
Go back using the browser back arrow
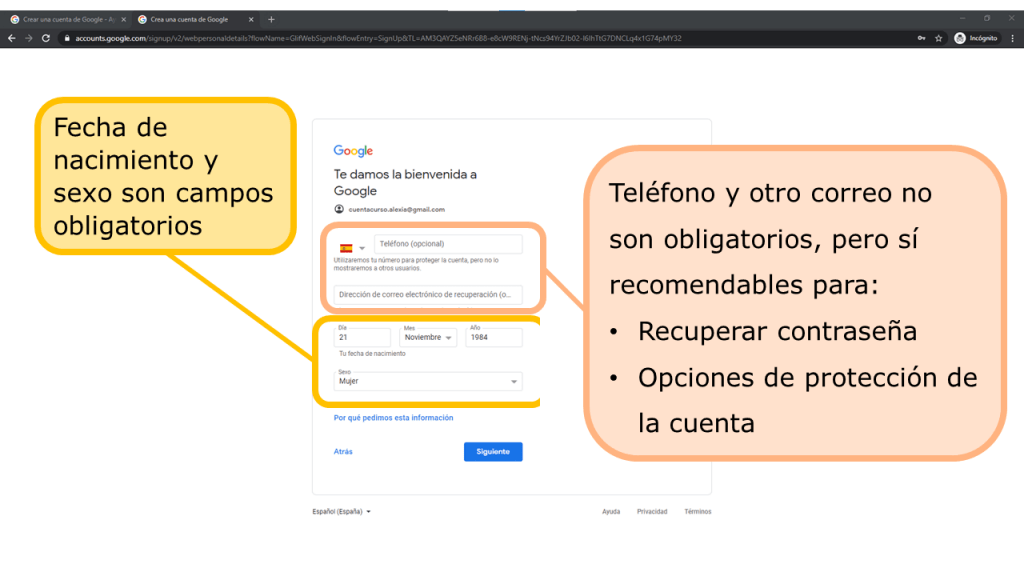[x=11, y=39]
